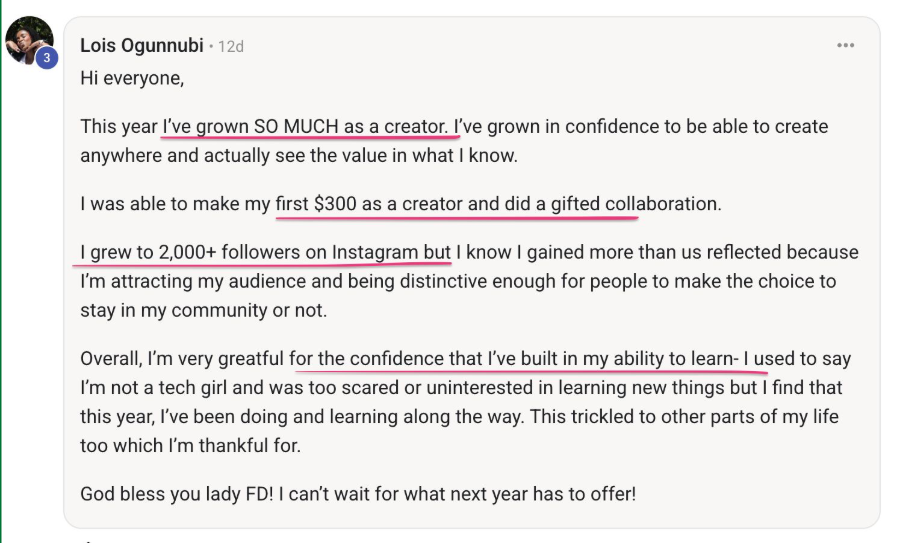Click Lois Ogunnubi's profile picture

coord(27,39)
